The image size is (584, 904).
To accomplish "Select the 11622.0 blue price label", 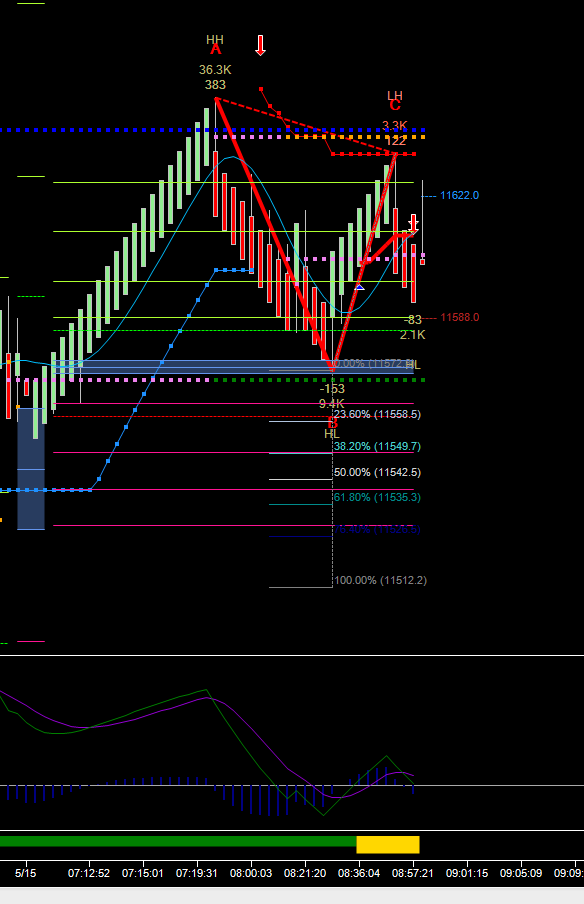I will tap(459, 195).
